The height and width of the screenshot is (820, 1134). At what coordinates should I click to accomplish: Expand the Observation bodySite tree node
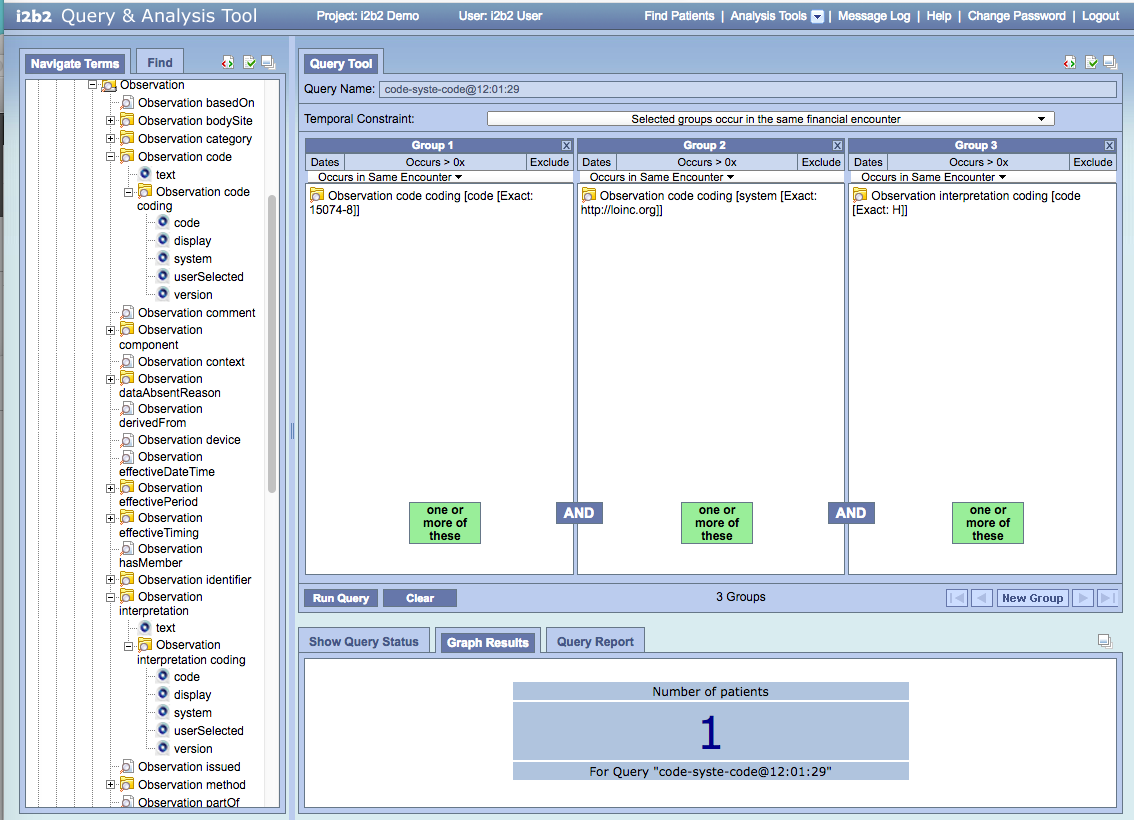point(110,121)
